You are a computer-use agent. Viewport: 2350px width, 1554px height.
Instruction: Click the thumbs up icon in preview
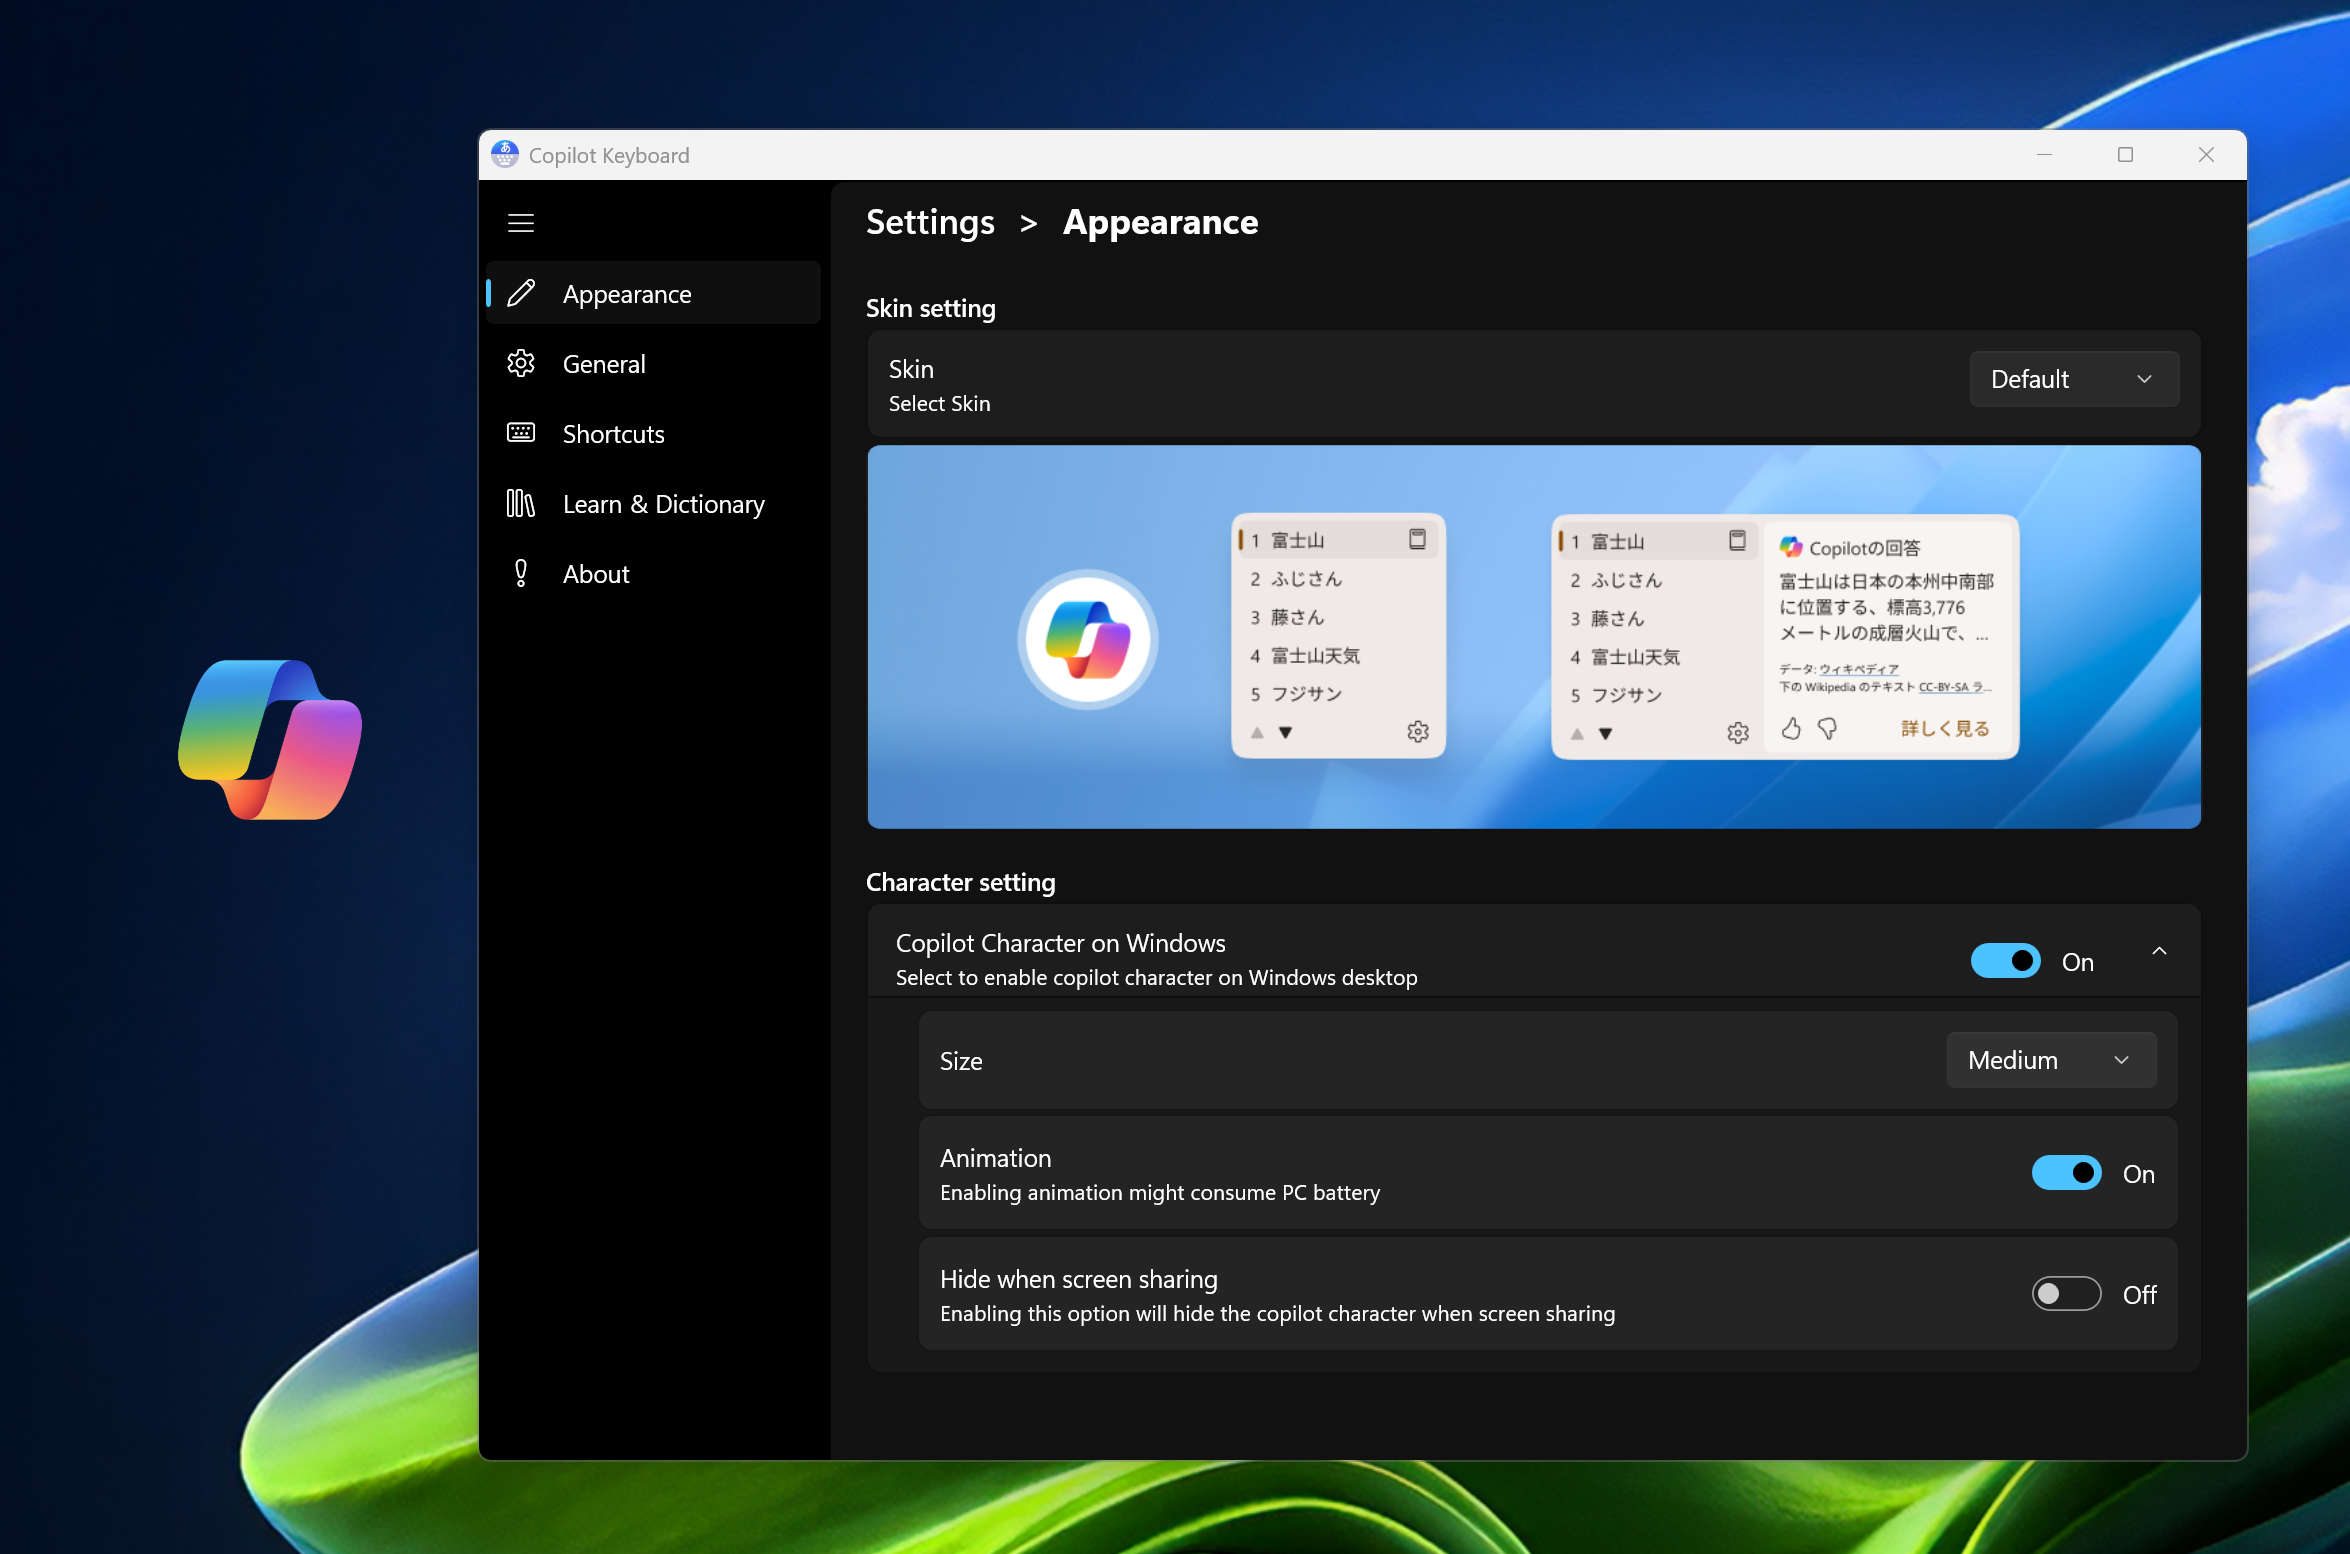coord(1791,729)
